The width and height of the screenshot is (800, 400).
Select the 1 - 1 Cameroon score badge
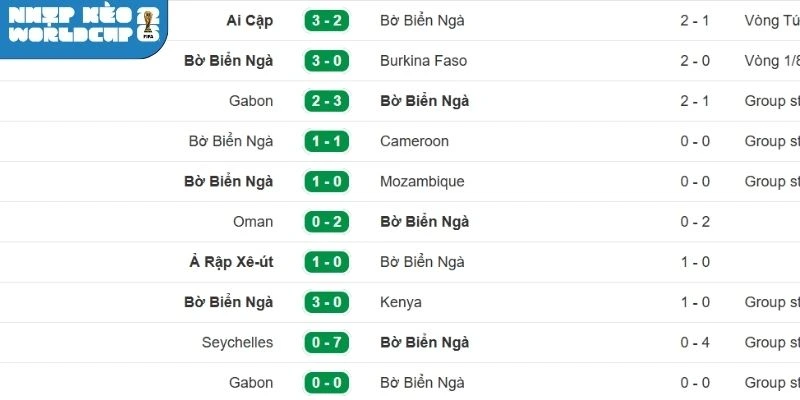[326, 141]
